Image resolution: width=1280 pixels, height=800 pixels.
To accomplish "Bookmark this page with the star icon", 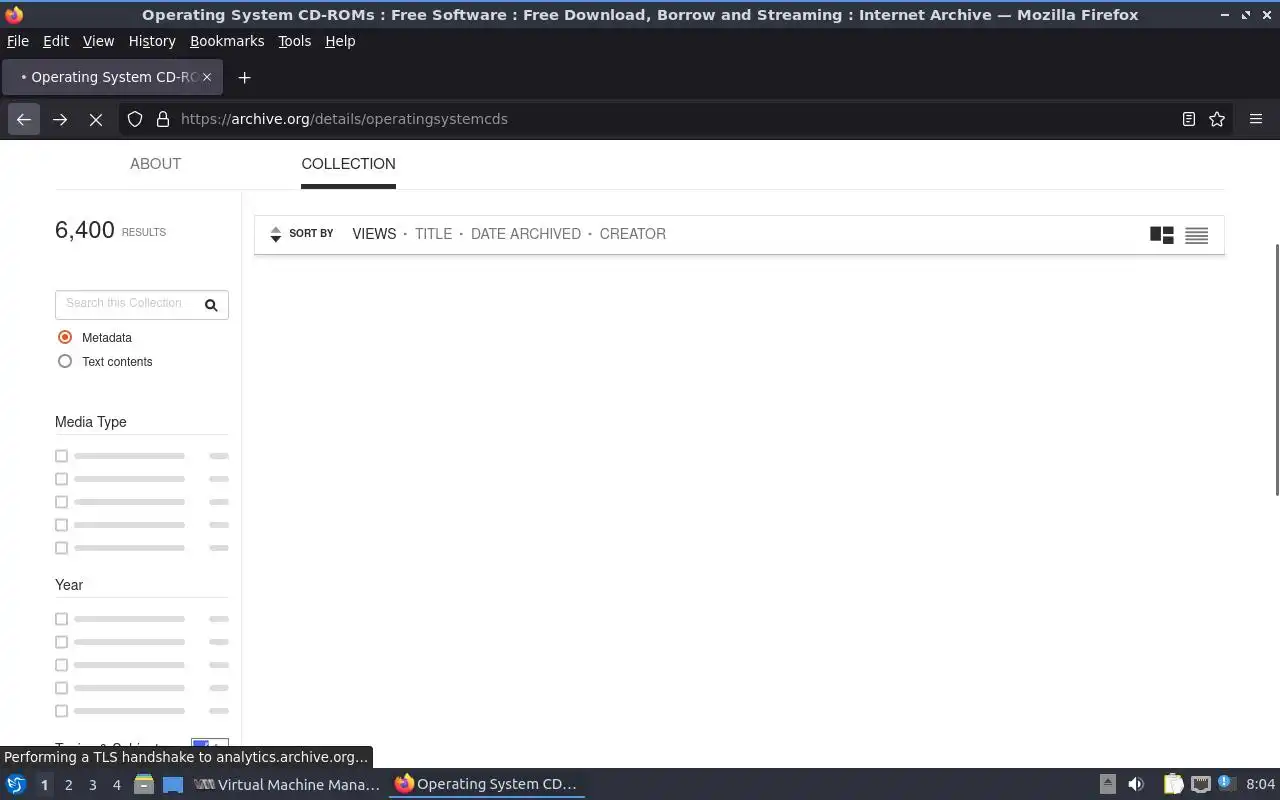I will coord(1217,119).
